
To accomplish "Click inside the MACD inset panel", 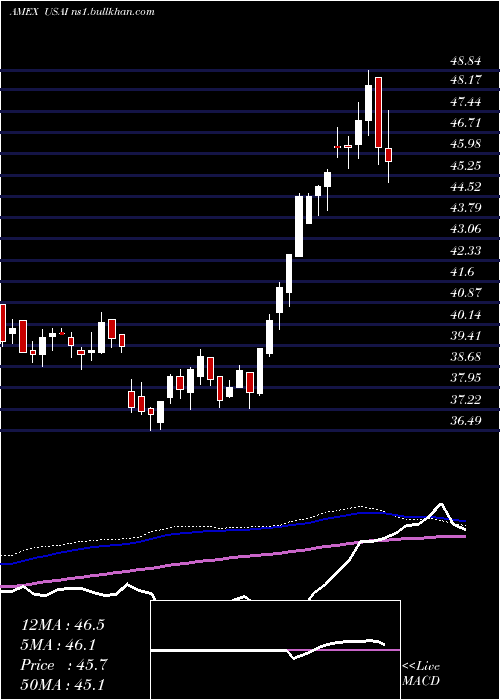I will pyautogui.click(x=275, y=650).
